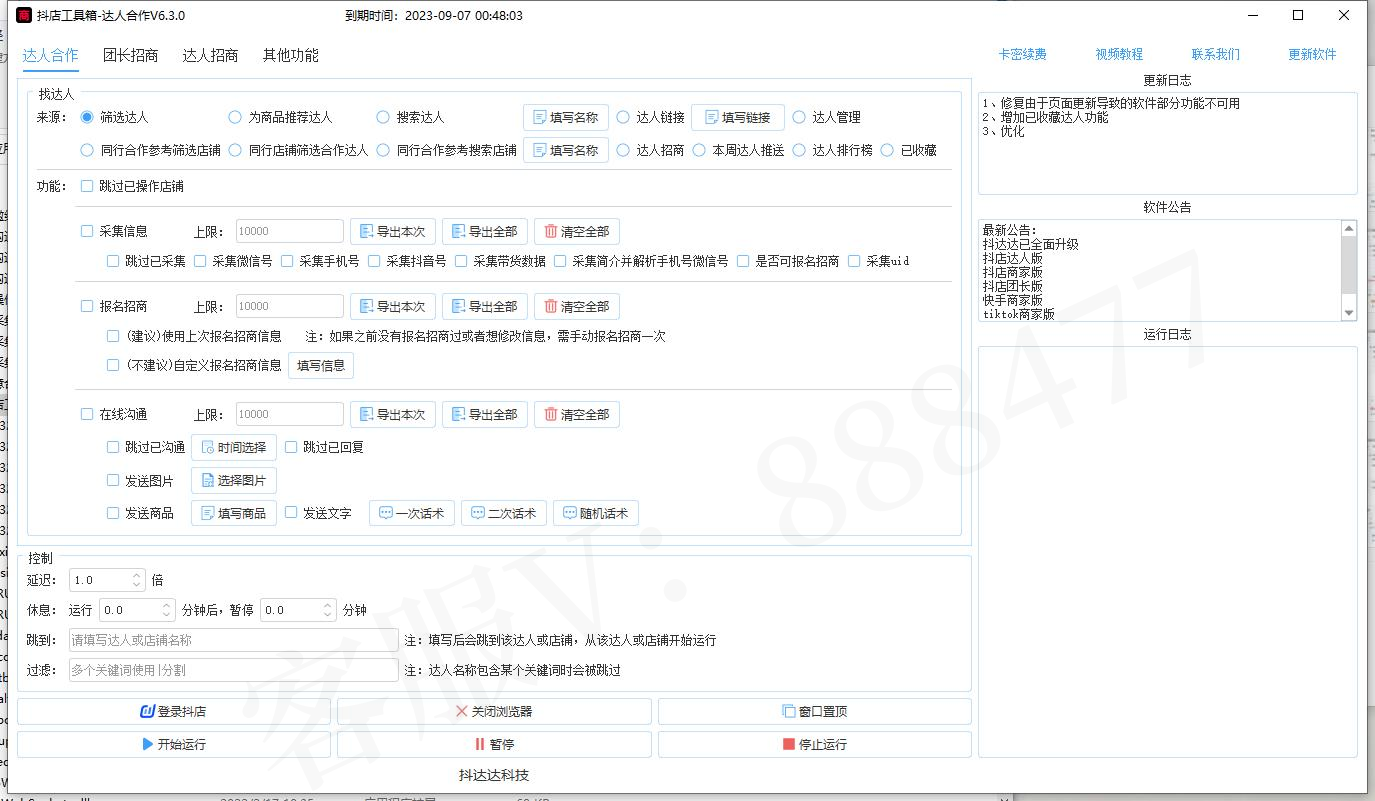Click 导出全部 in the 采集信息 row
Image resolution: width=1375 pixels, height=801 pixels.
point(485,231)
